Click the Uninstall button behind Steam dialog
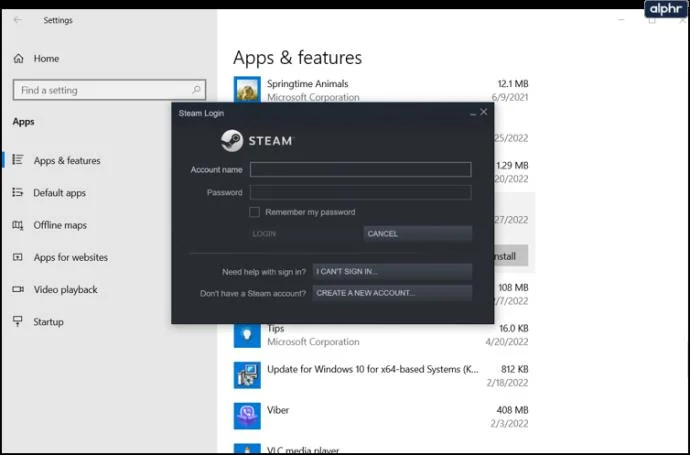 (510, 256)
